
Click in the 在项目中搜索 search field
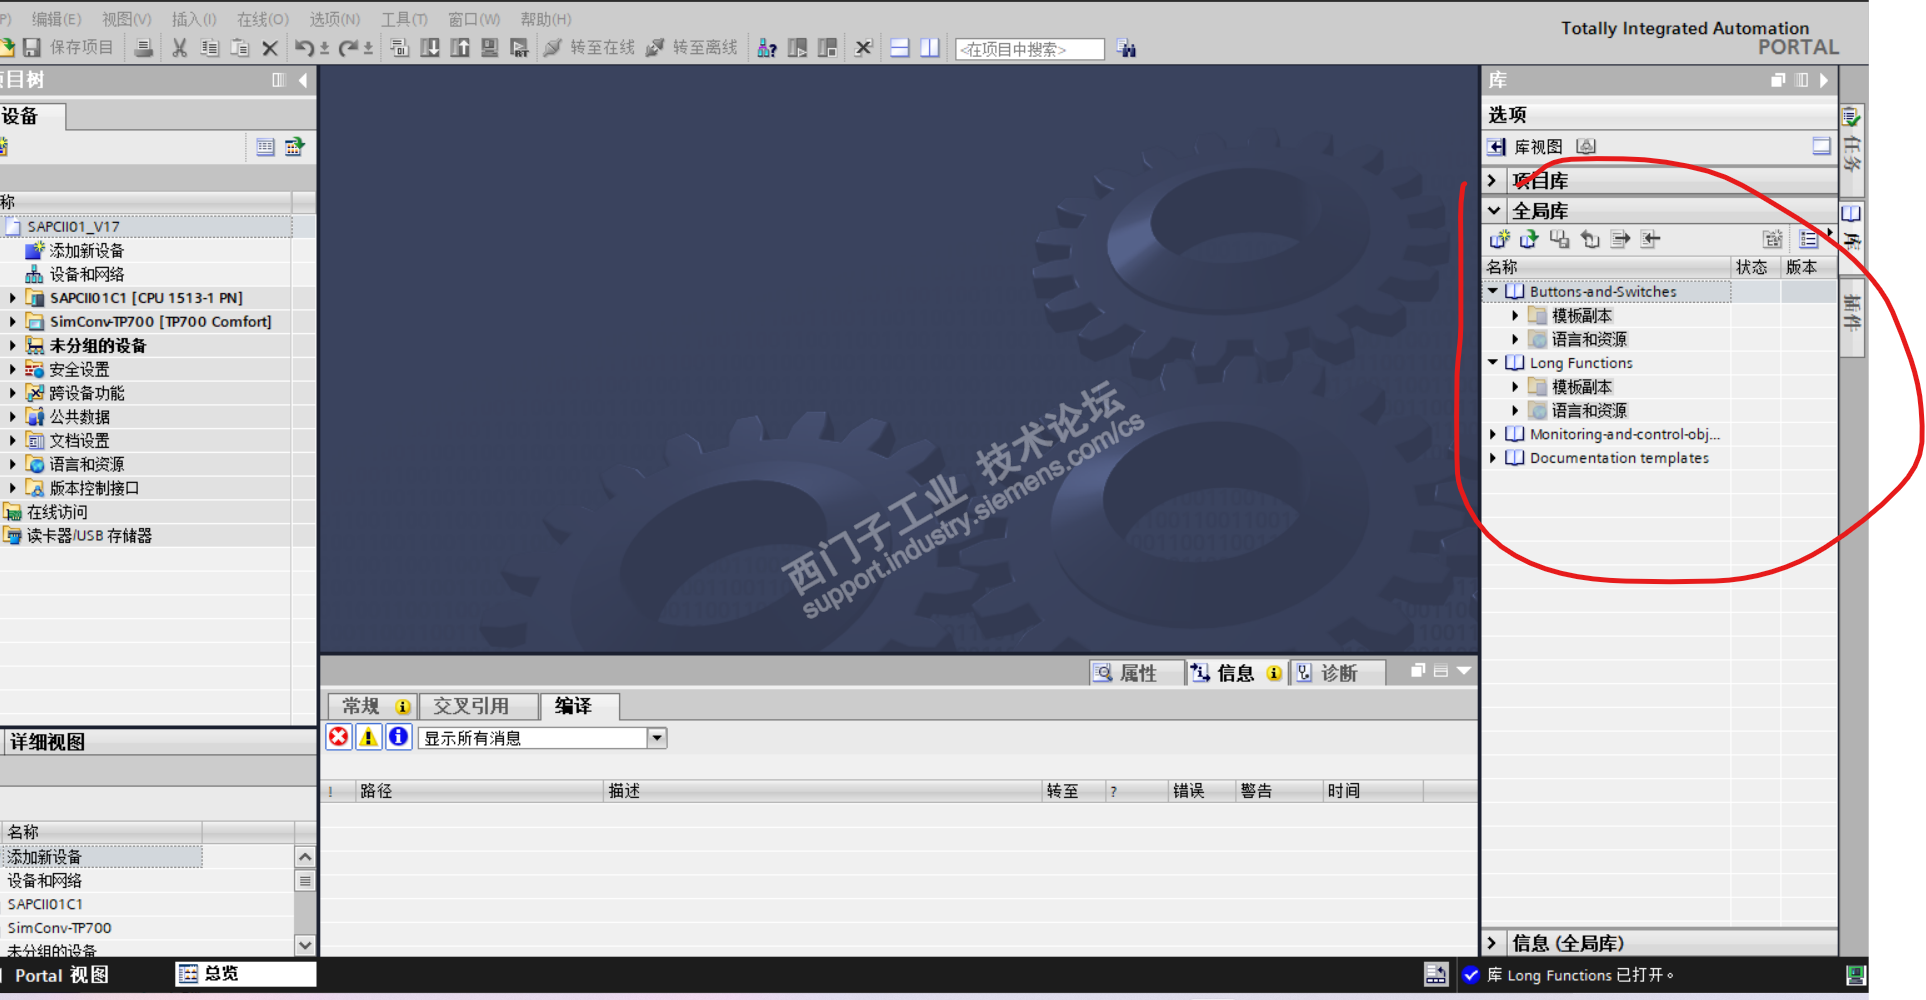1030,49
